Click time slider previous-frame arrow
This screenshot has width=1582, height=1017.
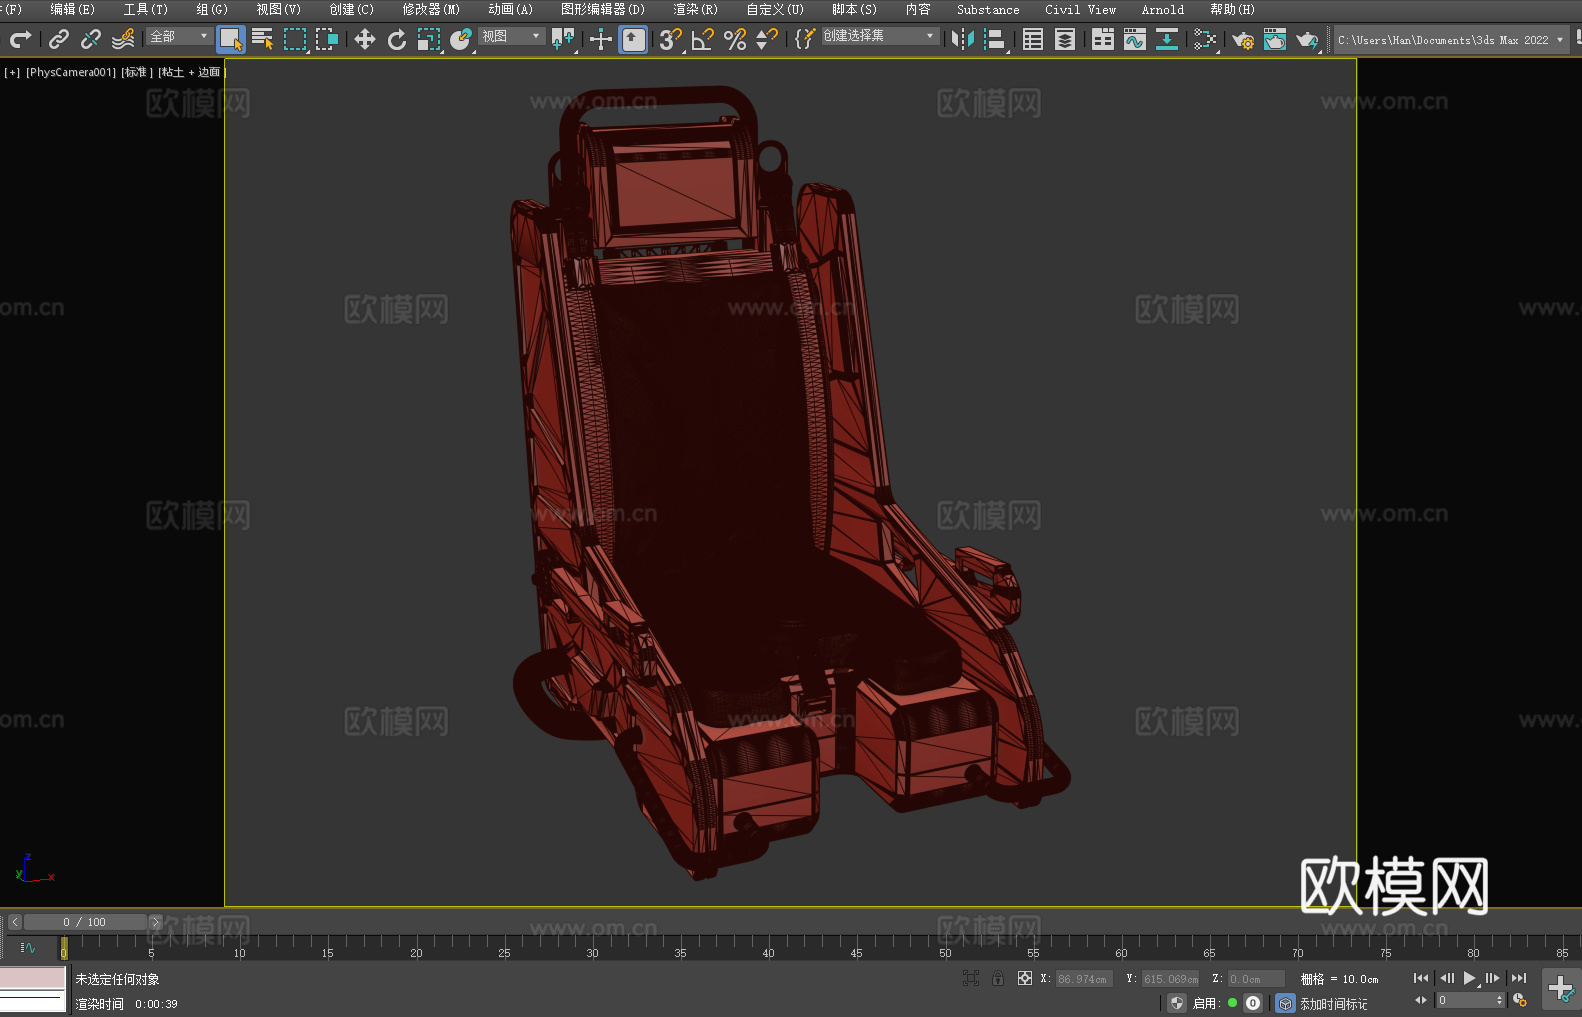click(15, 922)
